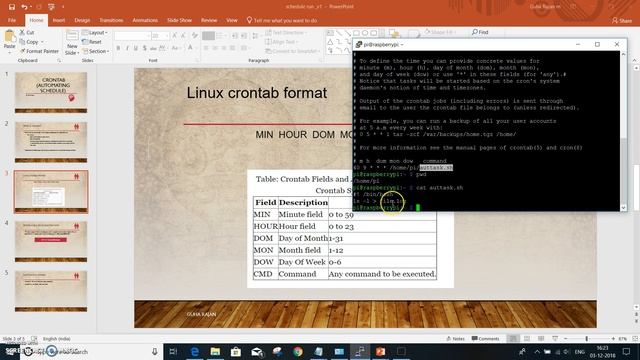The width and height of the screenshot is (640, 360).
Task: Open Task View on the taskbar
Action: tap(173, 351)
